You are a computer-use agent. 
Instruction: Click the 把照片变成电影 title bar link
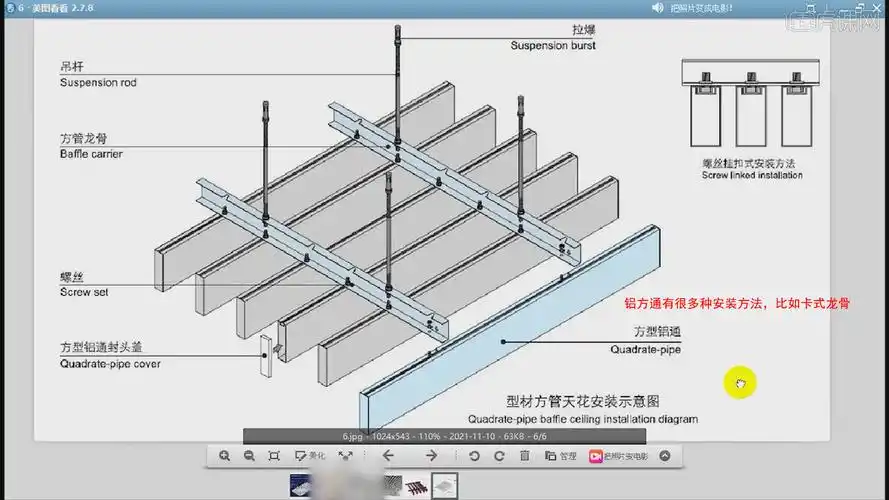[701, 9]
